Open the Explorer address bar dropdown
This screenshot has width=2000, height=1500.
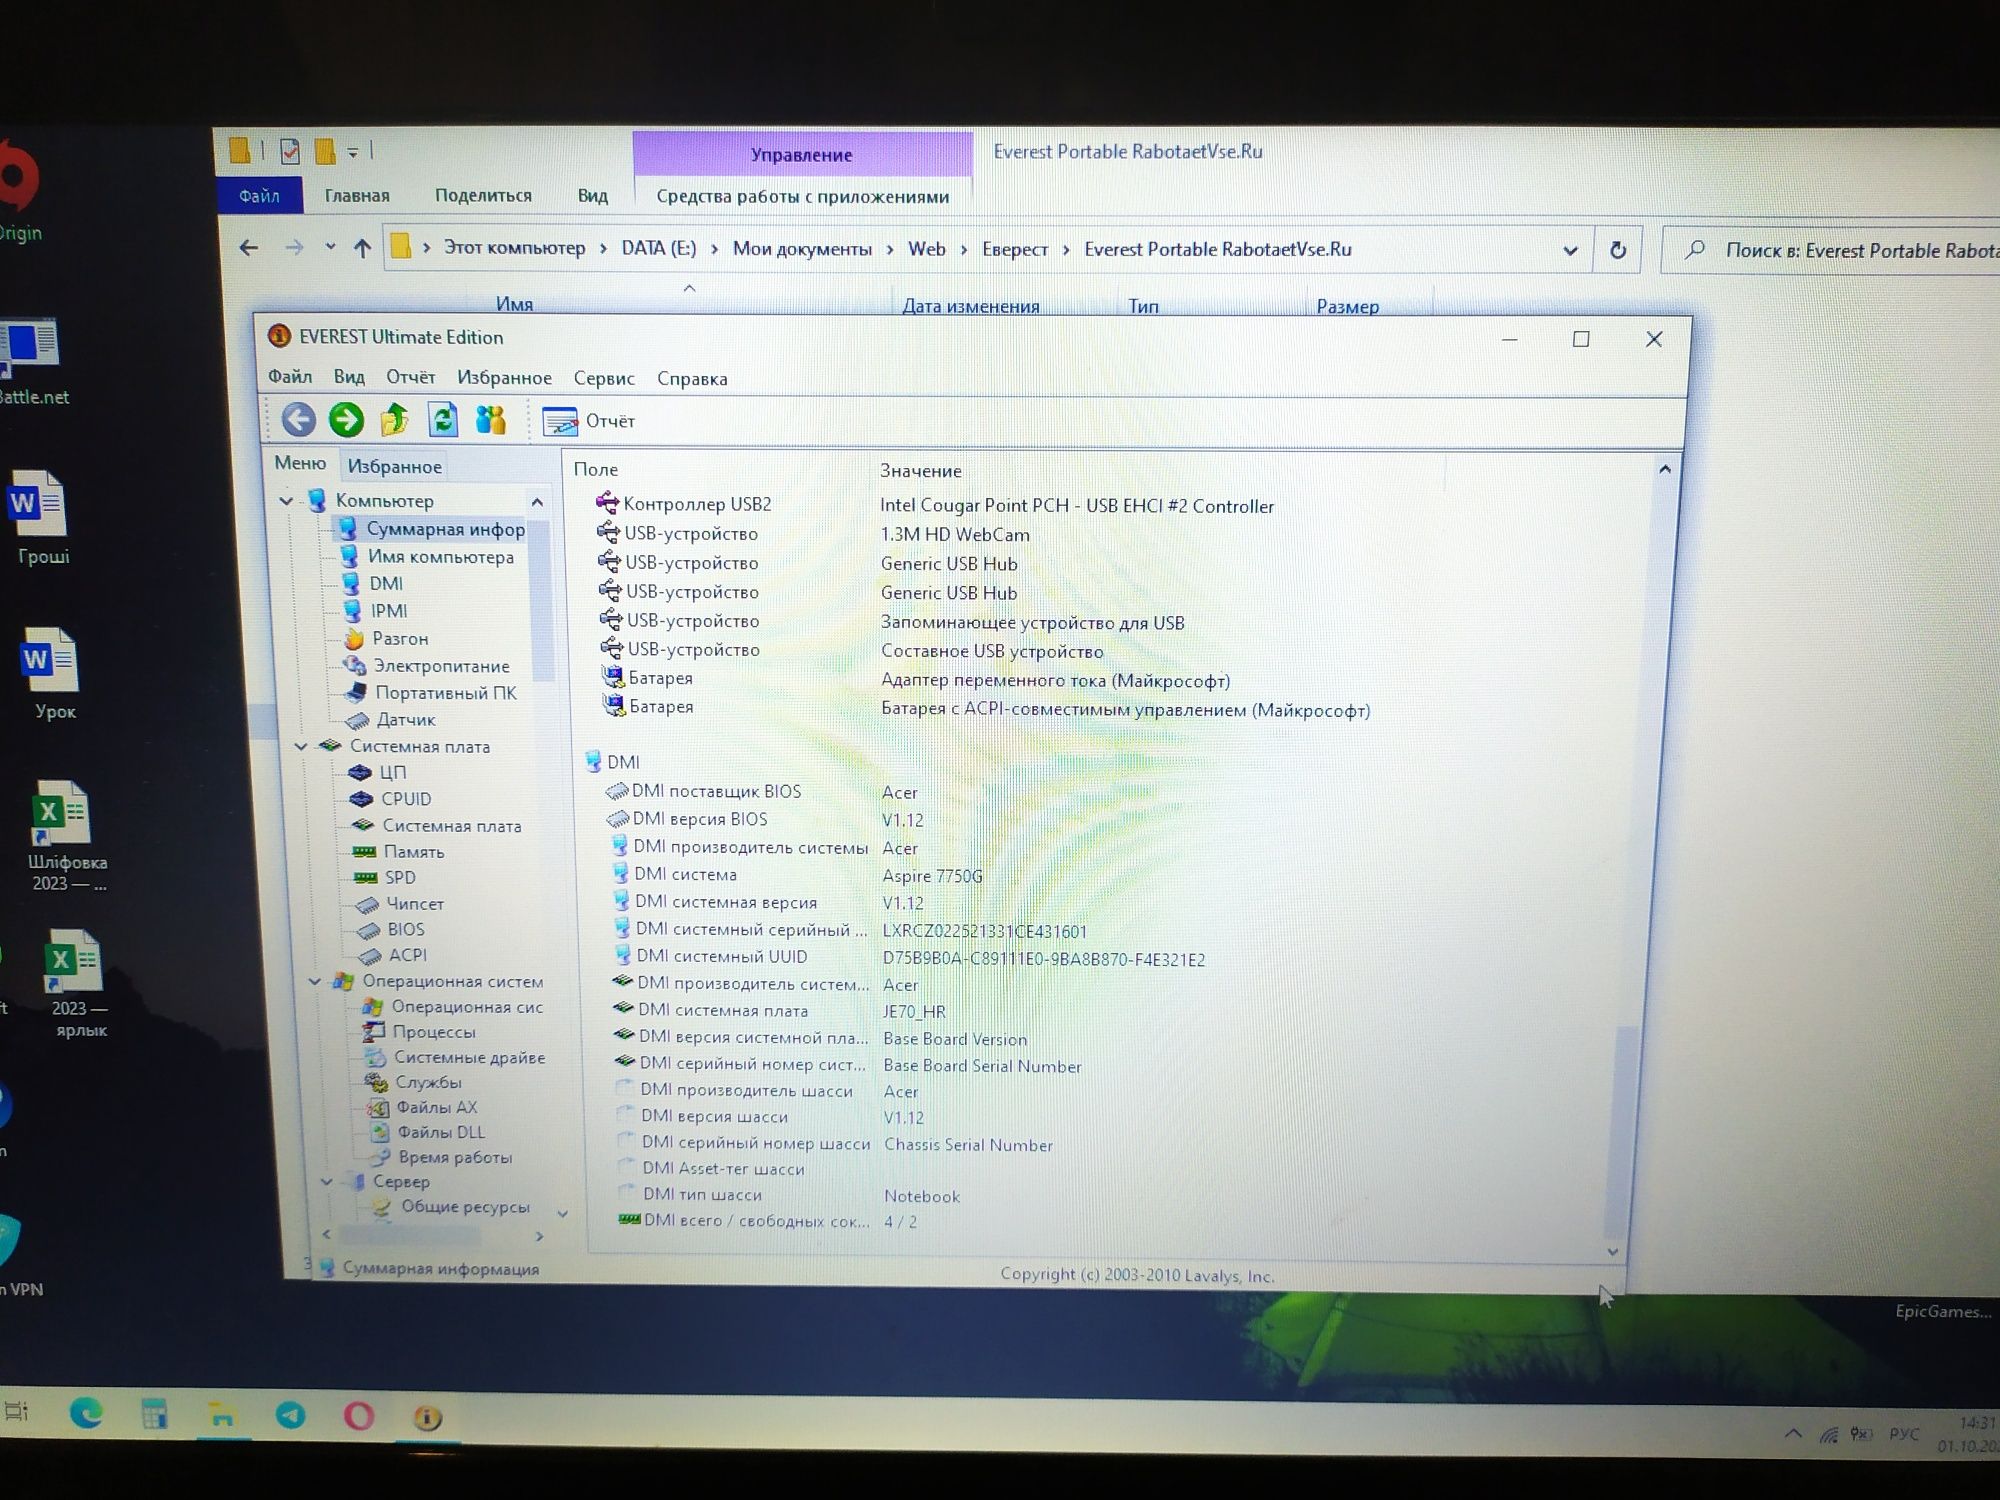(x=1570, y=250)
